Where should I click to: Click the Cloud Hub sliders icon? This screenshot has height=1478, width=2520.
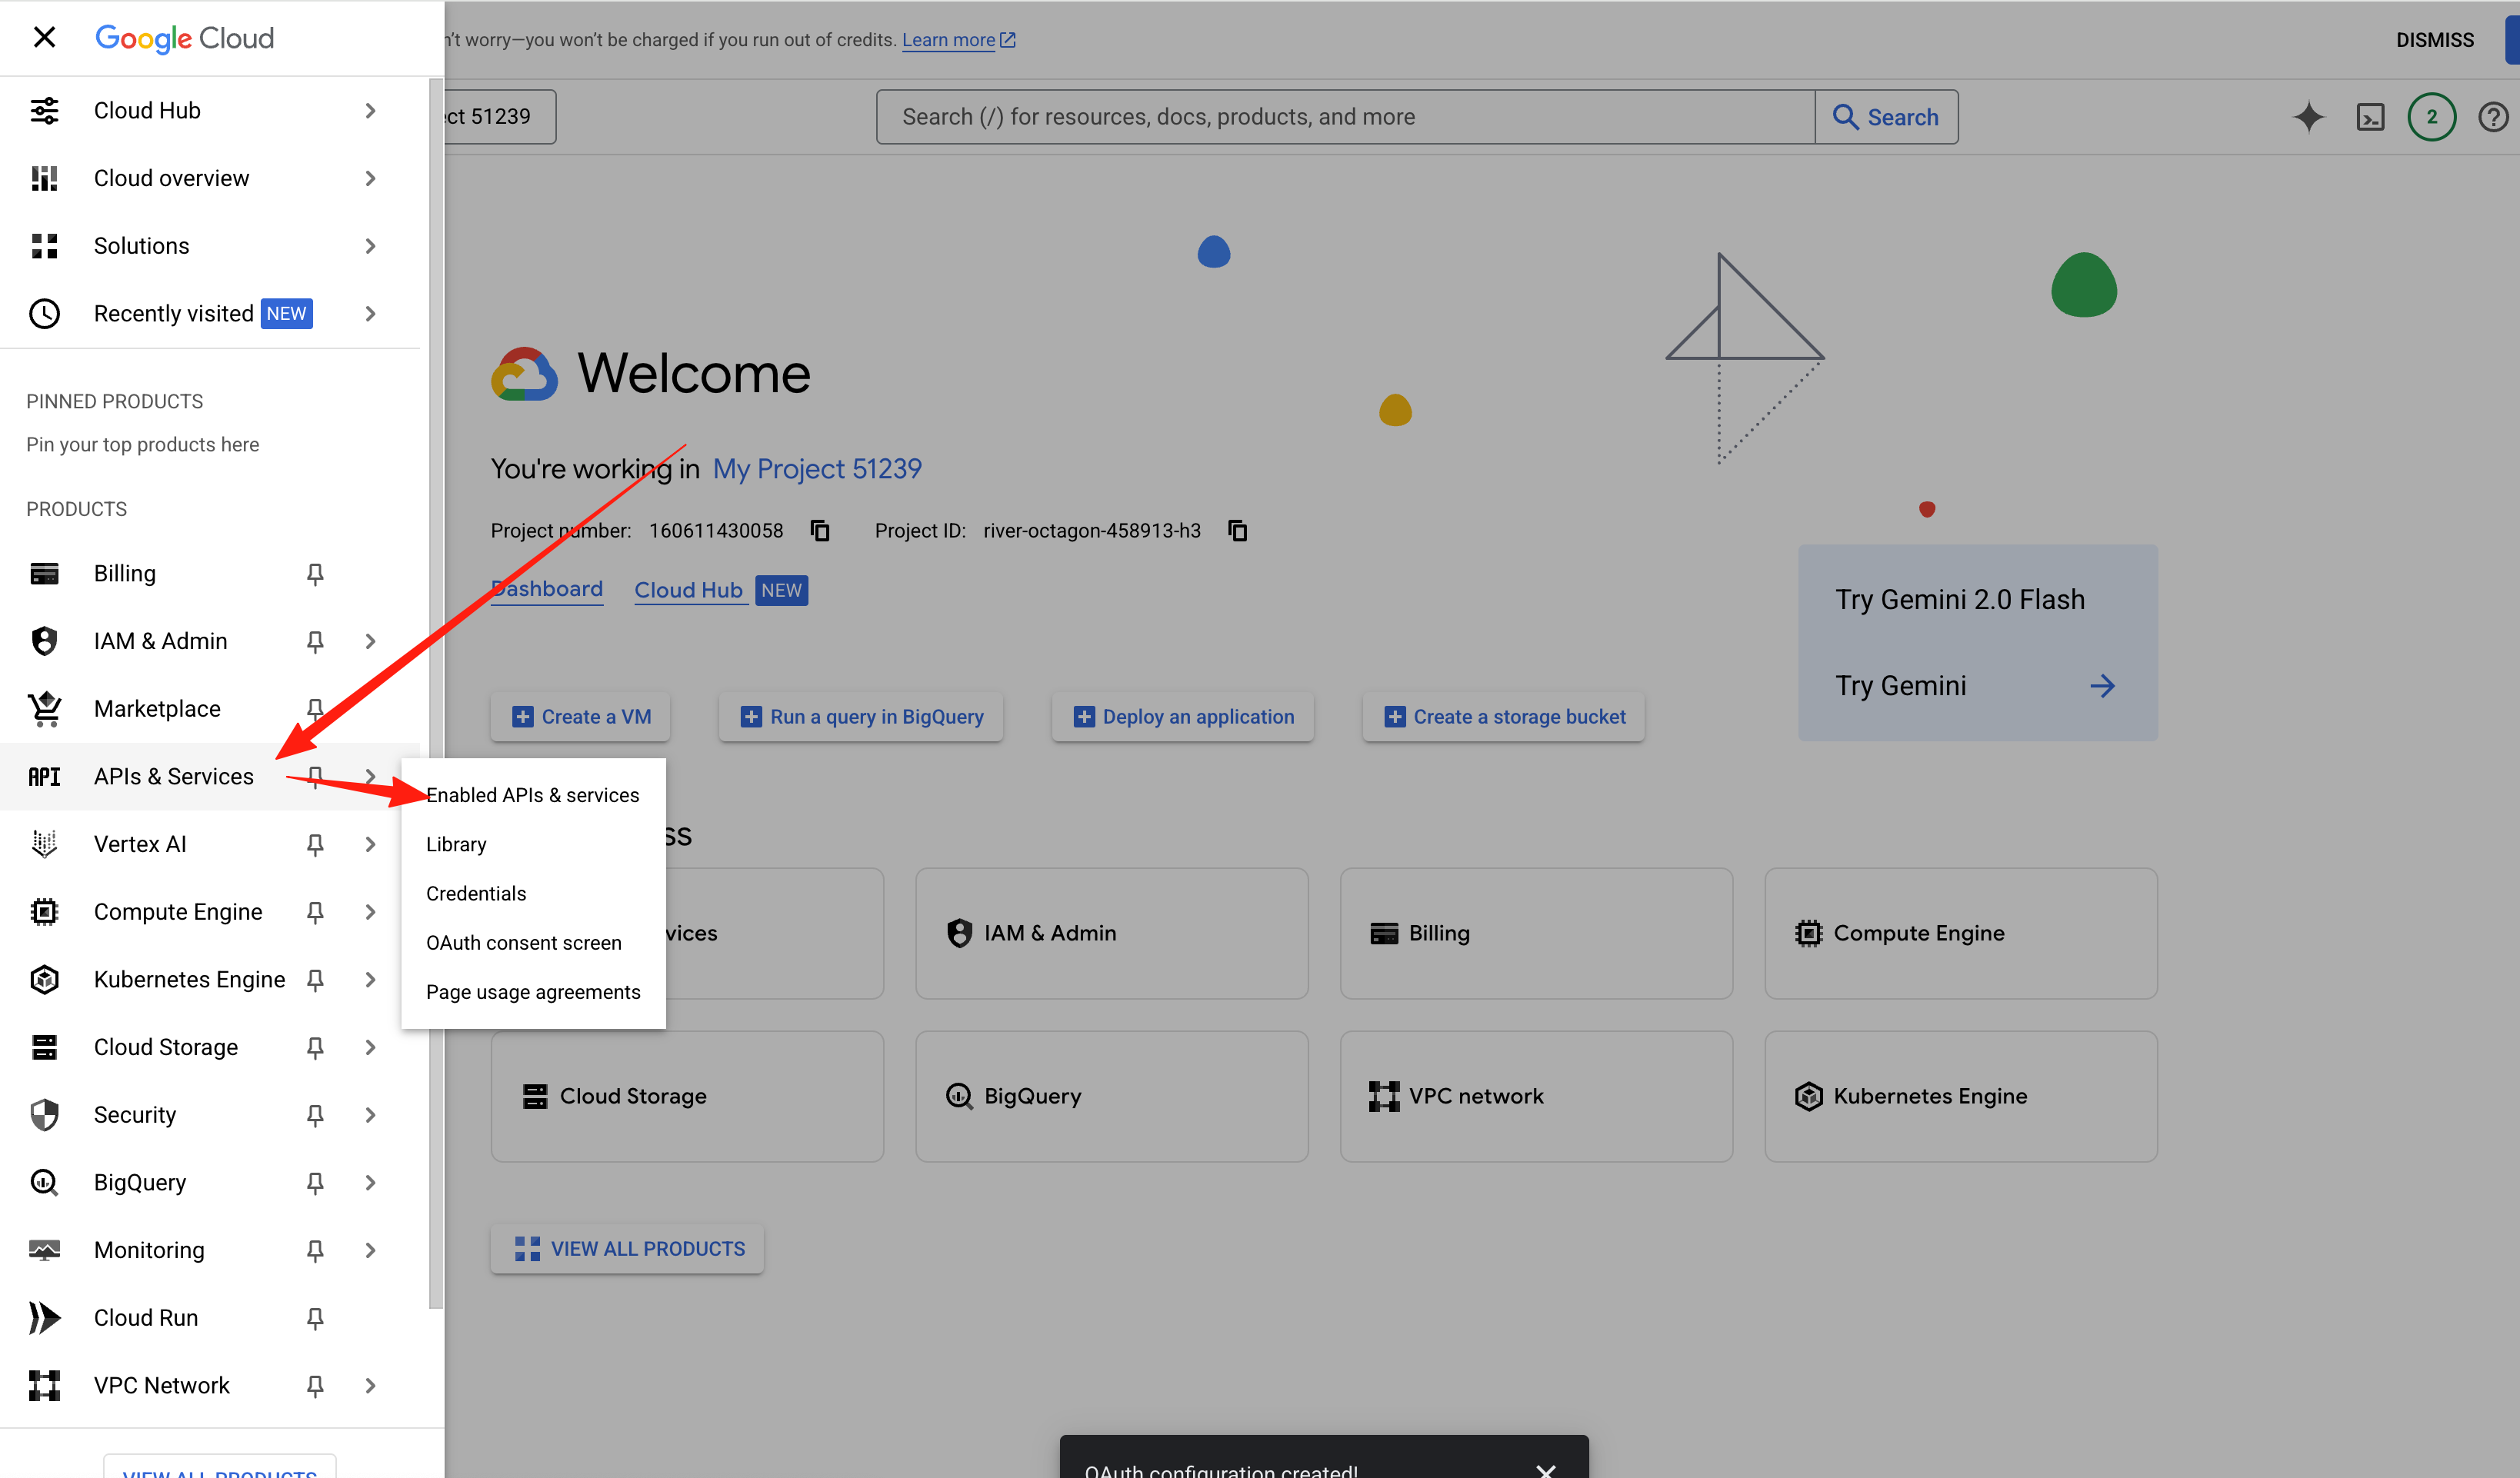(x=44, y=110)
